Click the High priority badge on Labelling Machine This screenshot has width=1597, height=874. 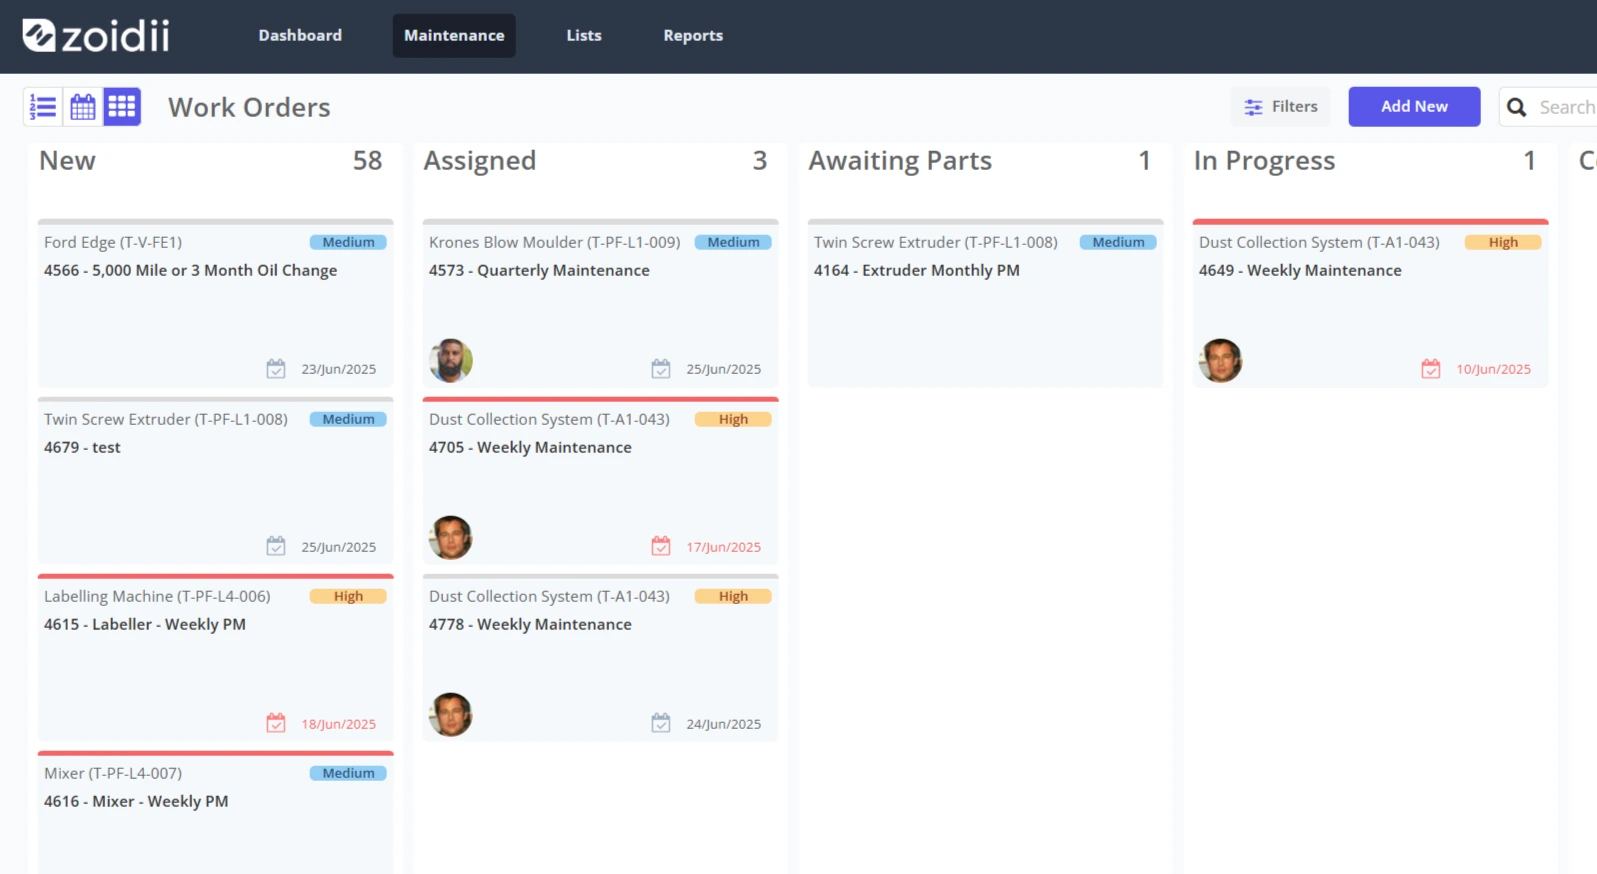[348, 596]
